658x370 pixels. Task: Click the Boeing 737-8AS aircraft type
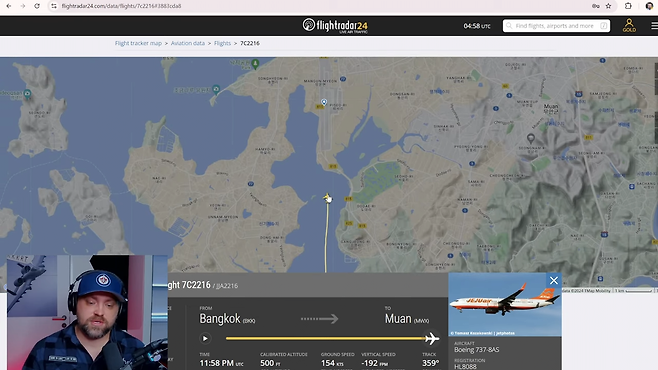pos(477,349)
